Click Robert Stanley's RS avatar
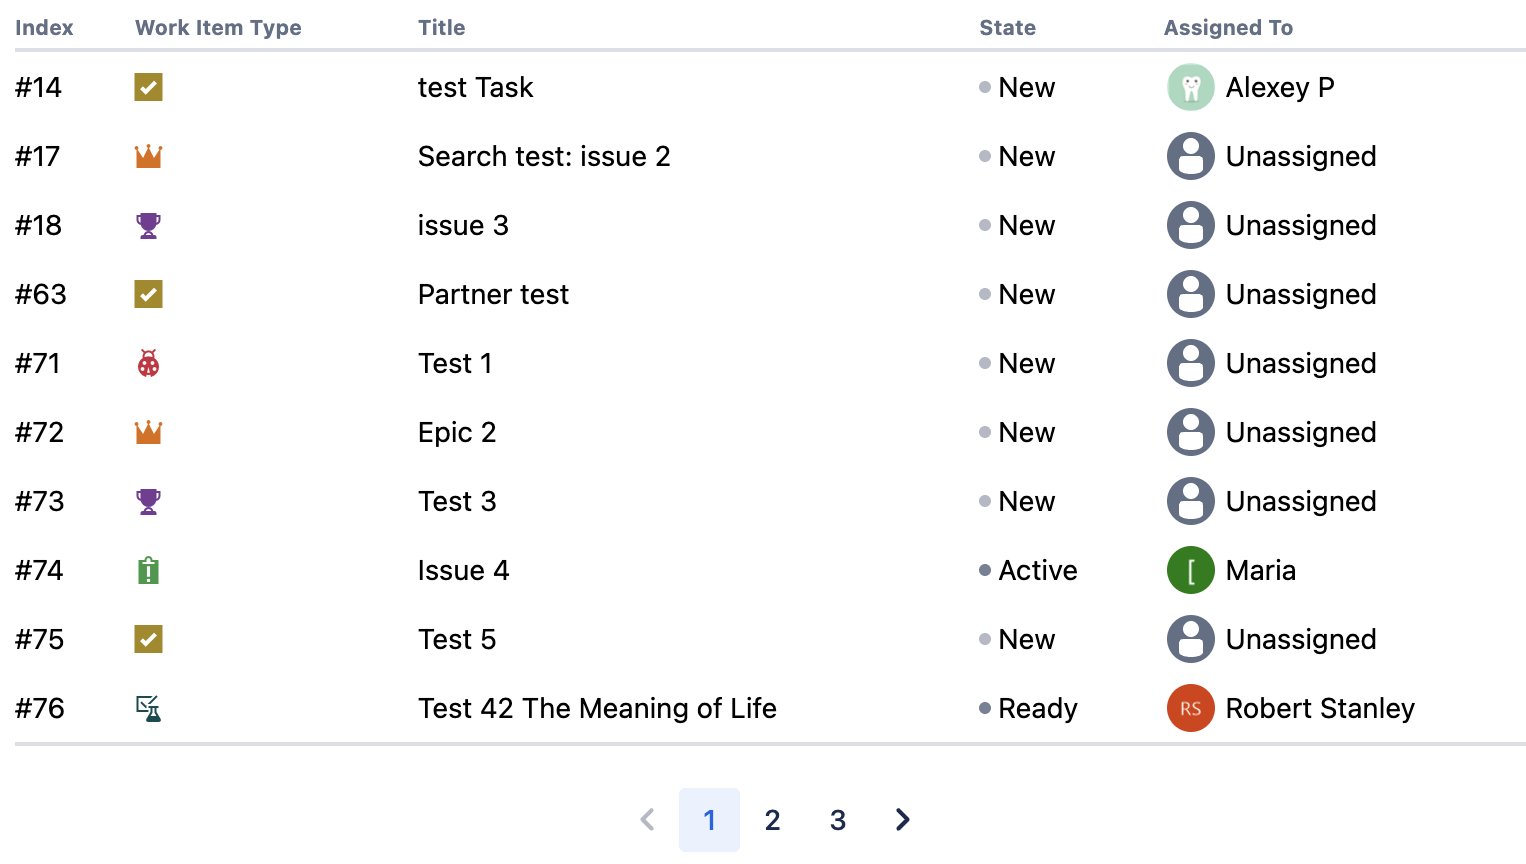 tap(1190, 709)
